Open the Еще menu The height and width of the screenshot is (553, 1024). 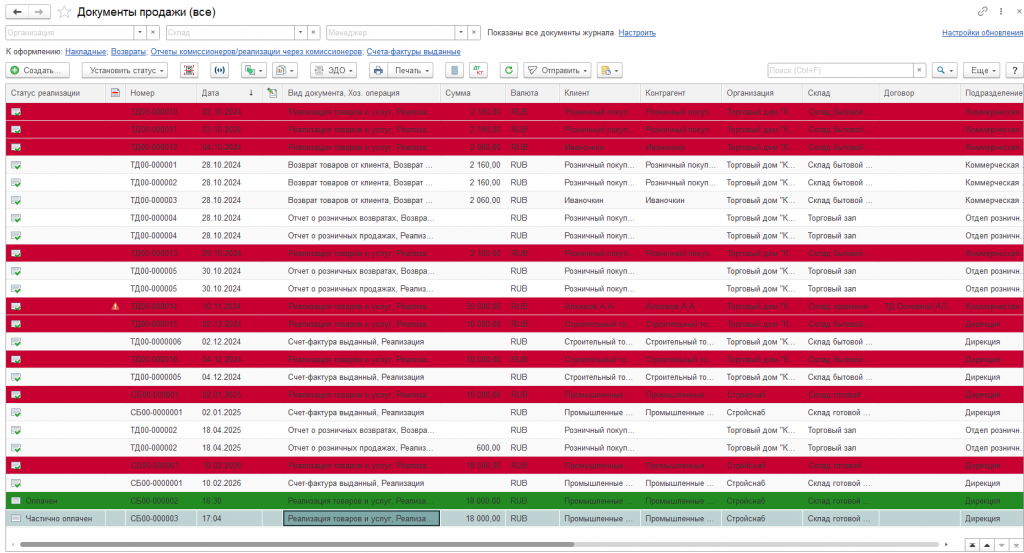point(983,71)
